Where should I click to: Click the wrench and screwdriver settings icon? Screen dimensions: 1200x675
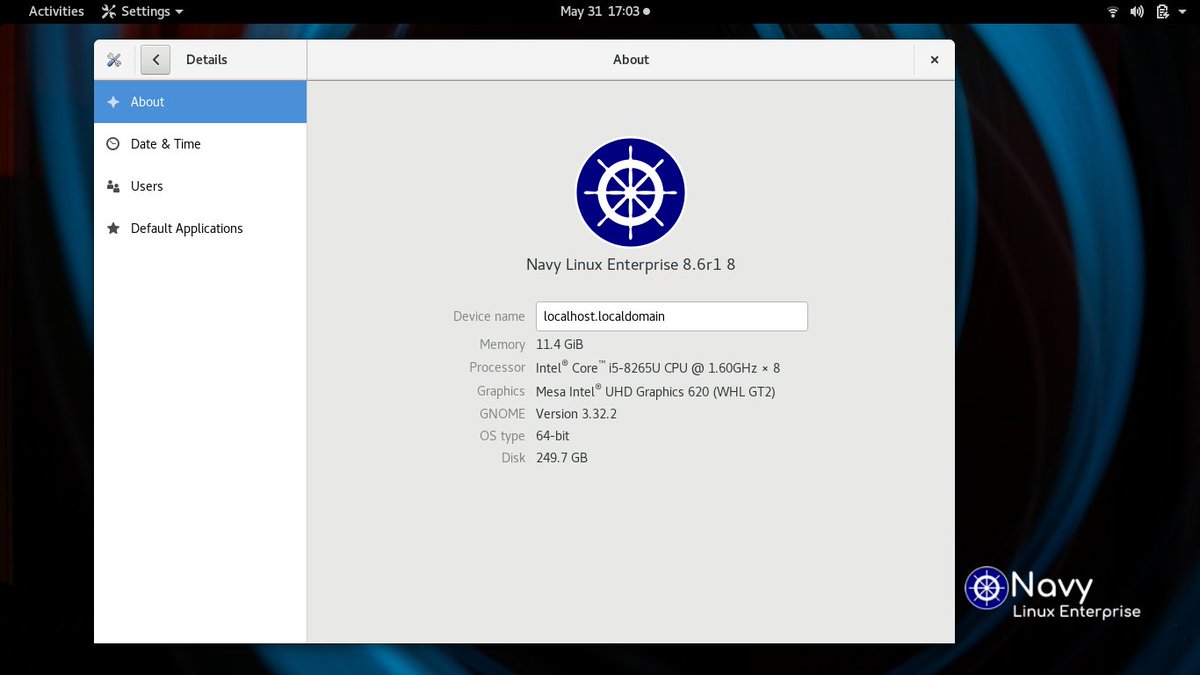pyautogui.click(x=114, y=60)
